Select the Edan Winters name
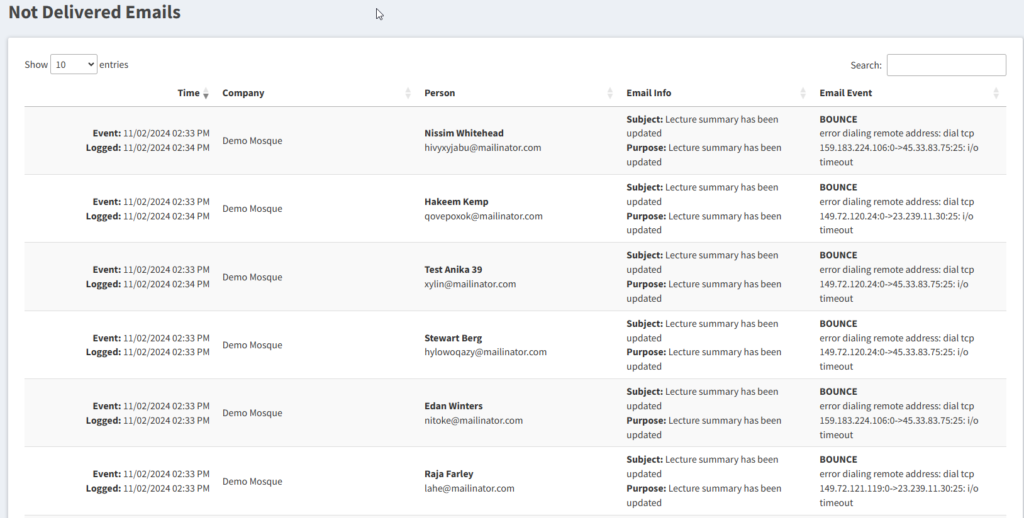The image size is (1024, 518). (453, 406)
